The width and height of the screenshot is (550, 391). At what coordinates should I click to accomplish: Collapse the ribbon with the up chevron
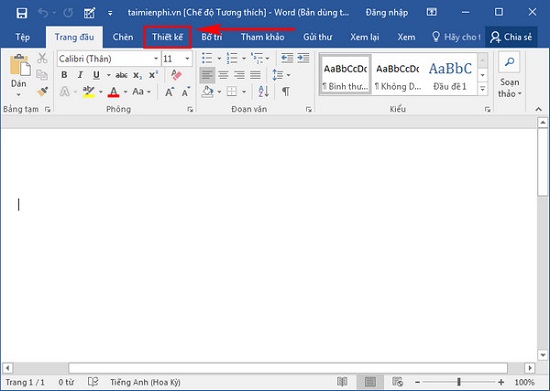[538, 109]
